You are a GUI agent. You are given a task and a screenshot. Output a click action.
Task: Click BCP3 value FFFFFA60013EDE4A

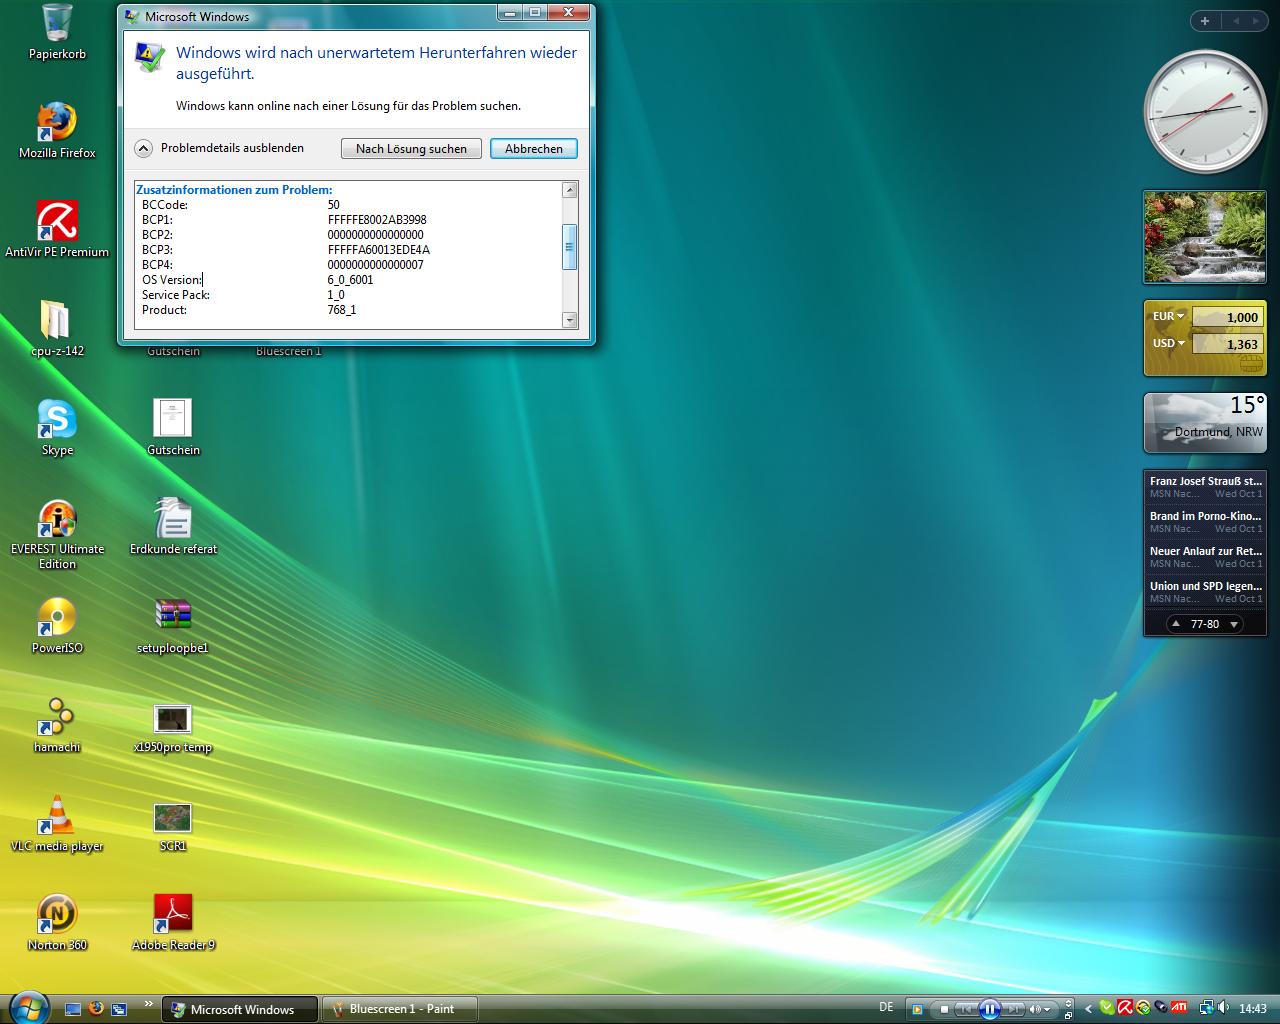pyautogui.click(x=378, y=250)
